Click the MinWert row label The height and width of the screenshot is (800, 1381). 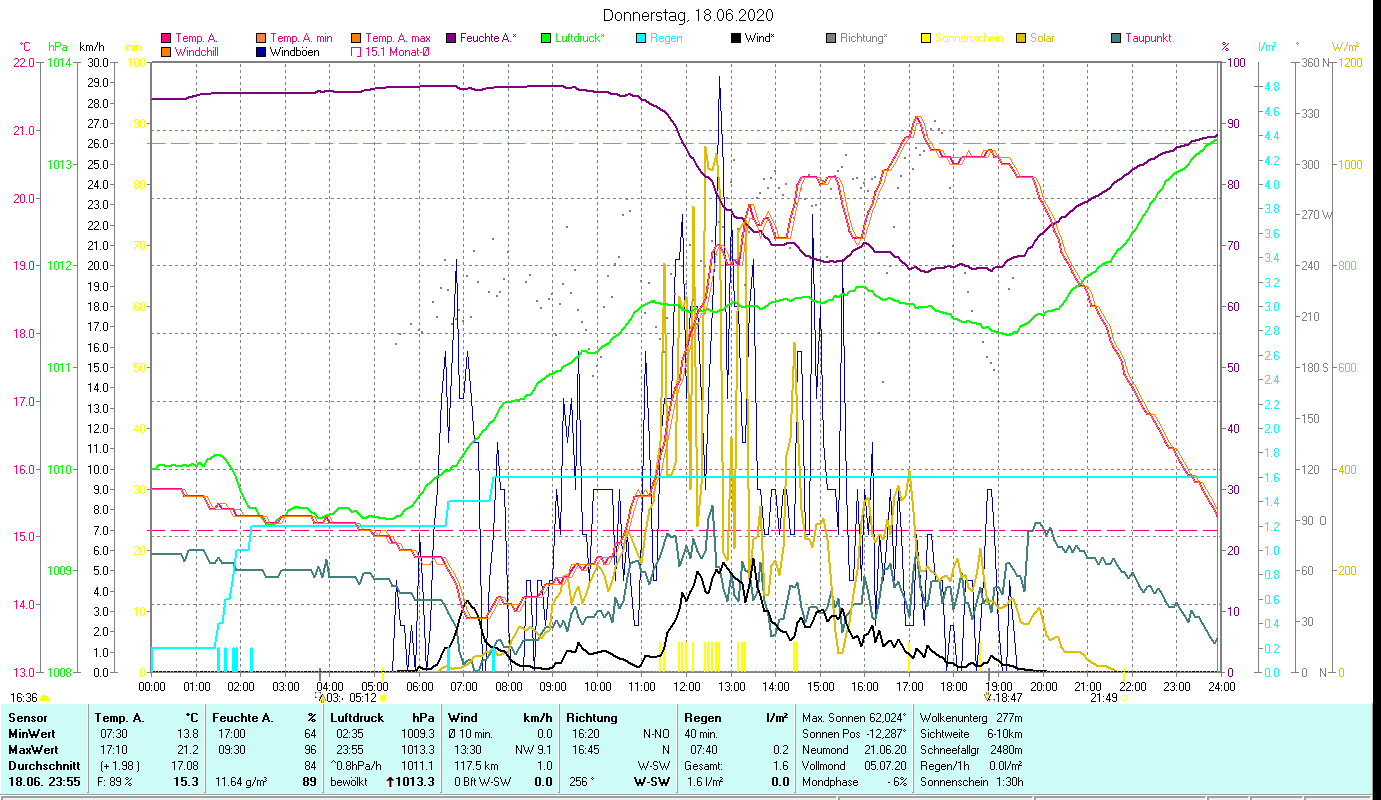[x=33, y=734]
